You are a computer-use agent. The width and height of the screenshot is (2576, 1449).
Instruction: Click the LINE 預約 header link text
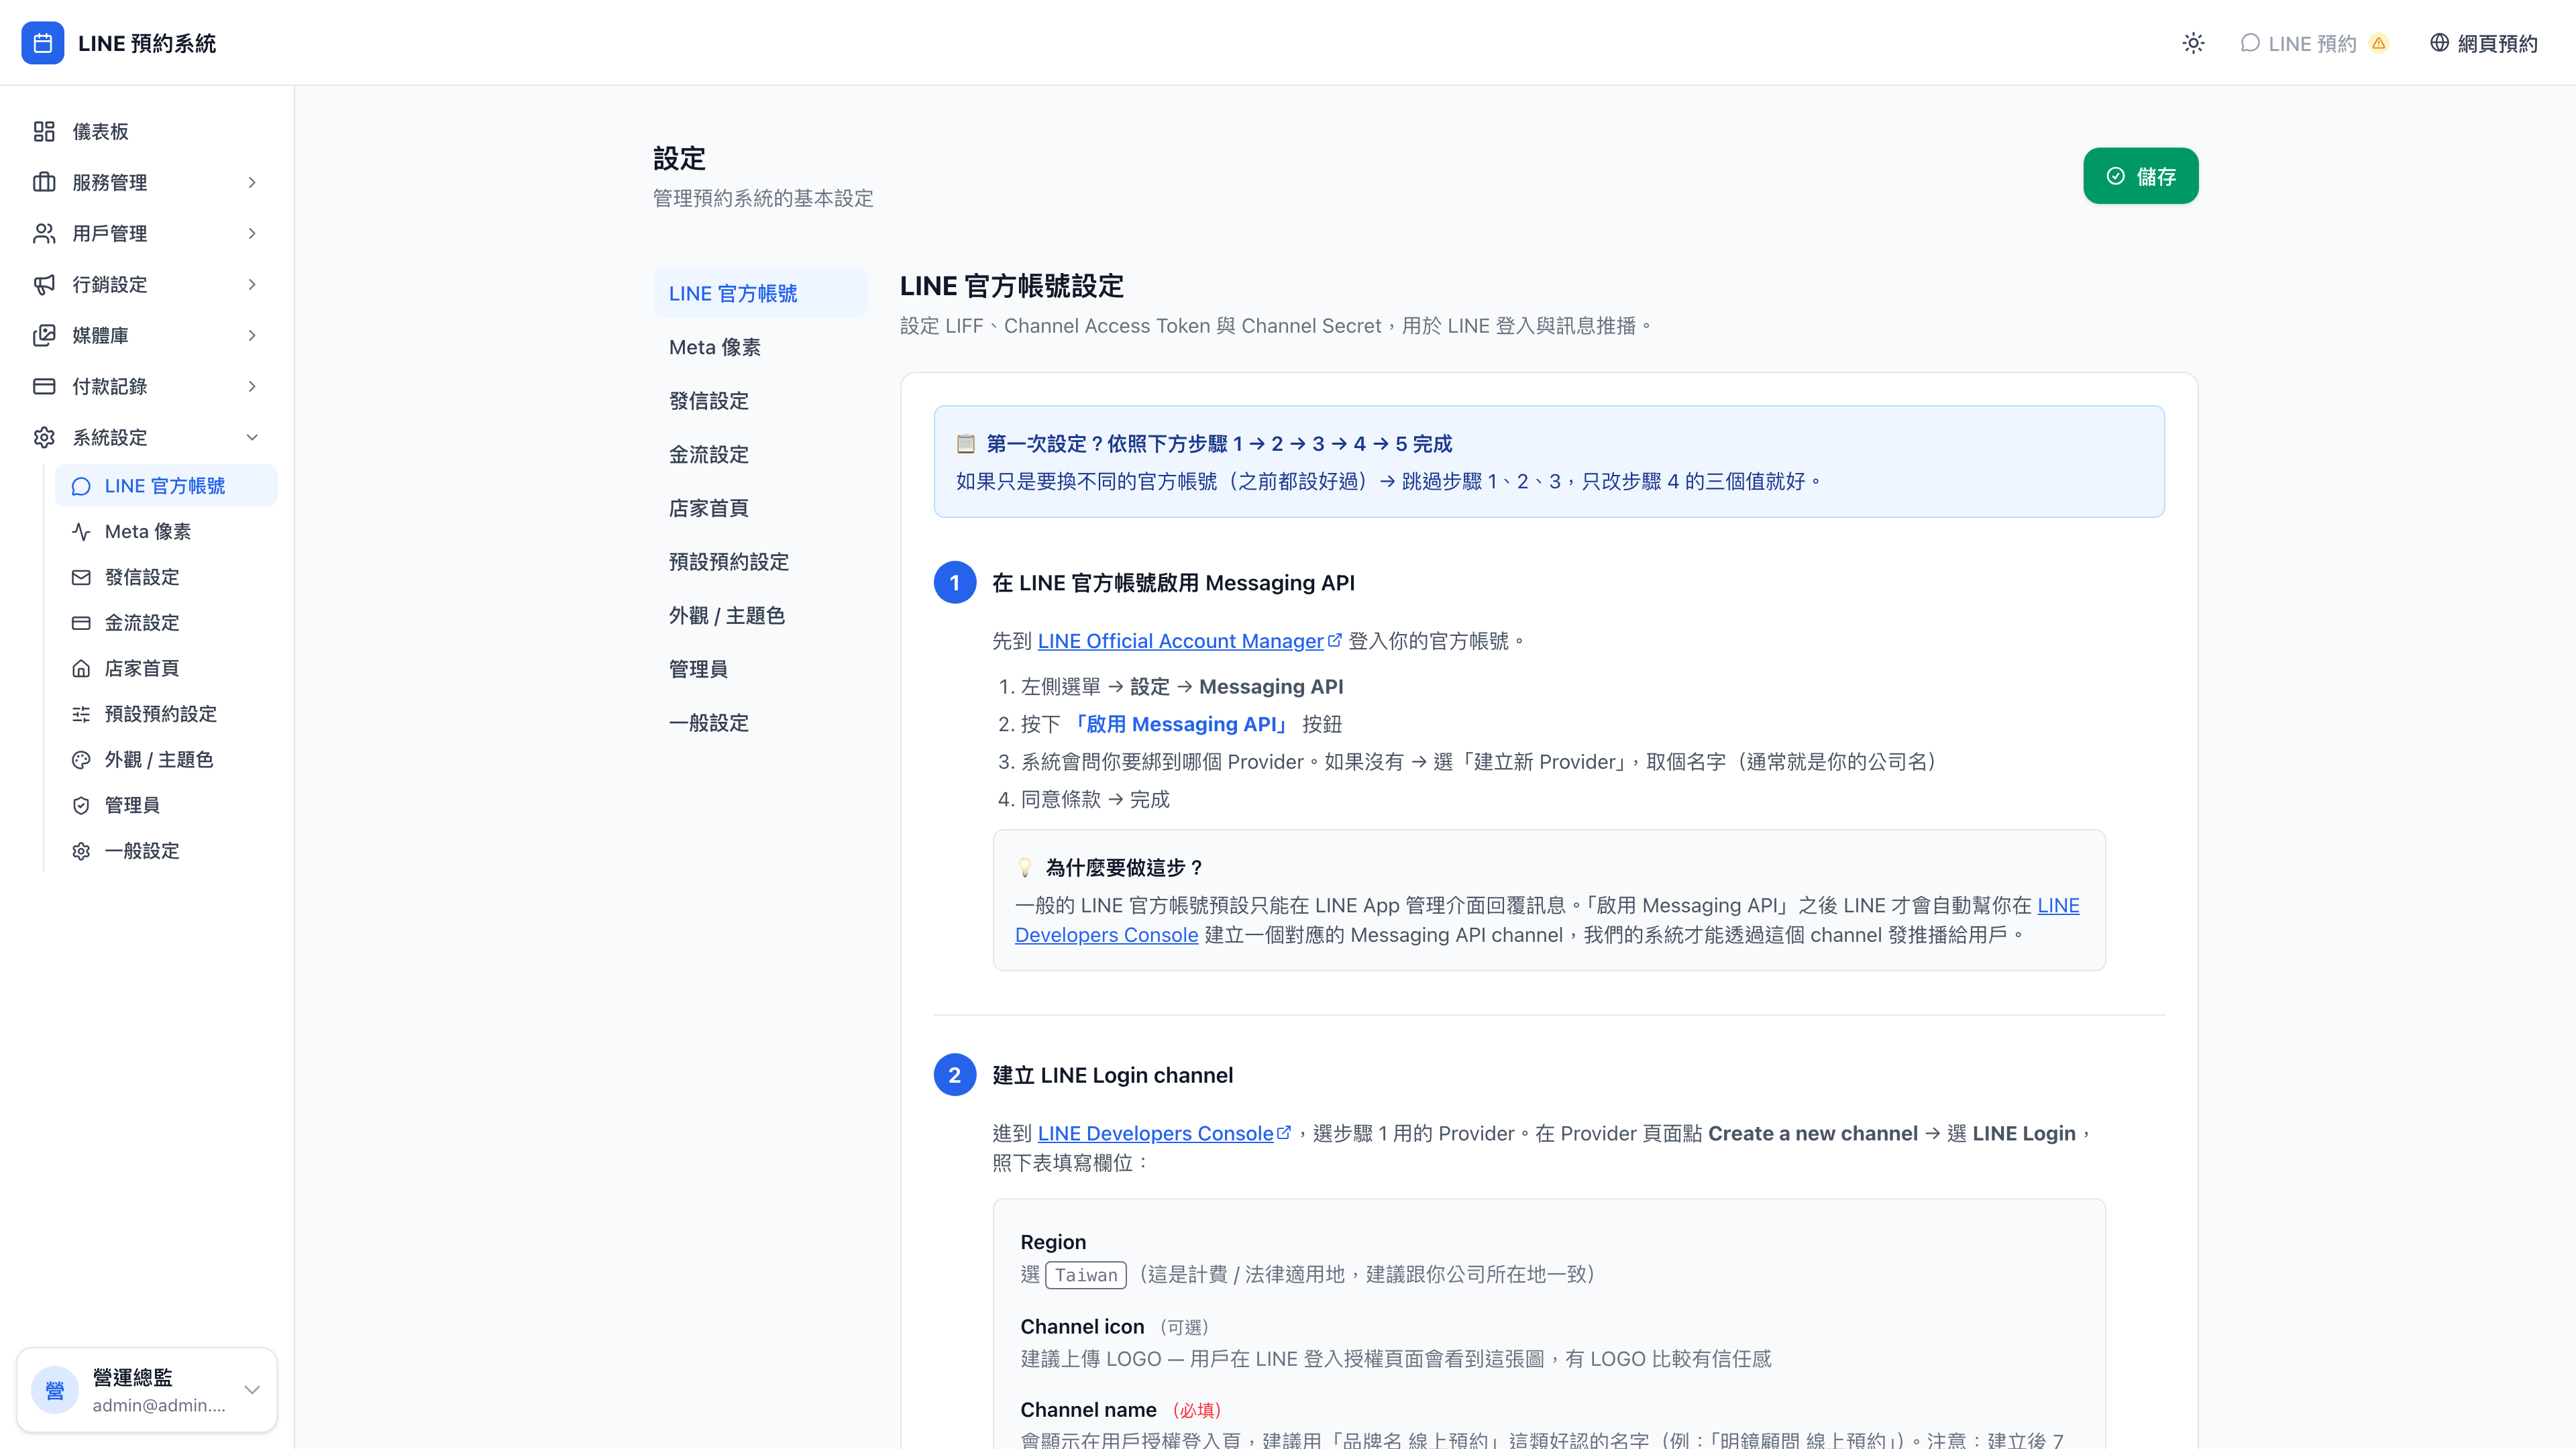click(x=2312, y=43)
